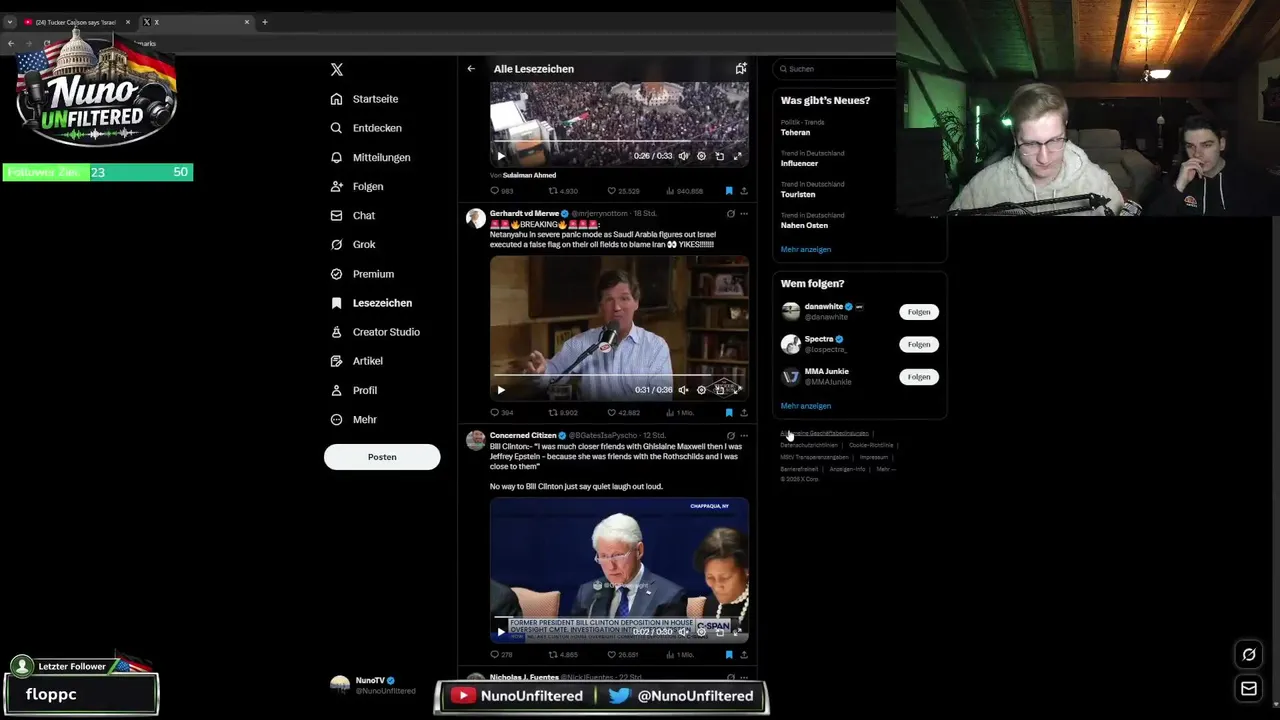Open more options on Concerned Citizen post
The height and width of the screenshot is (720, 1280).
click(744, 435)
